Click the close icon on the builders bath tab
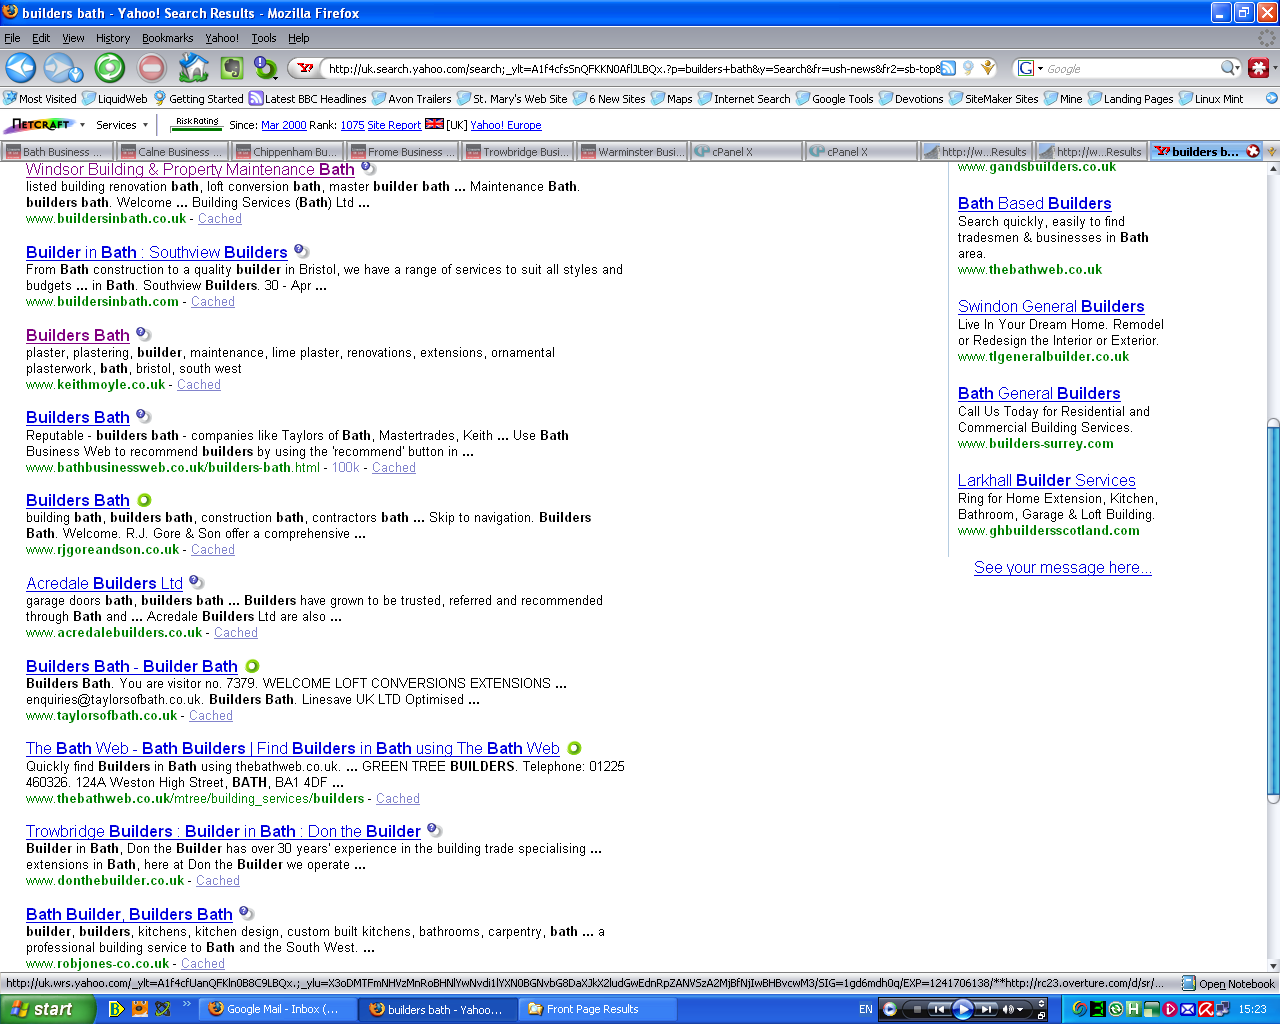 1253,151
